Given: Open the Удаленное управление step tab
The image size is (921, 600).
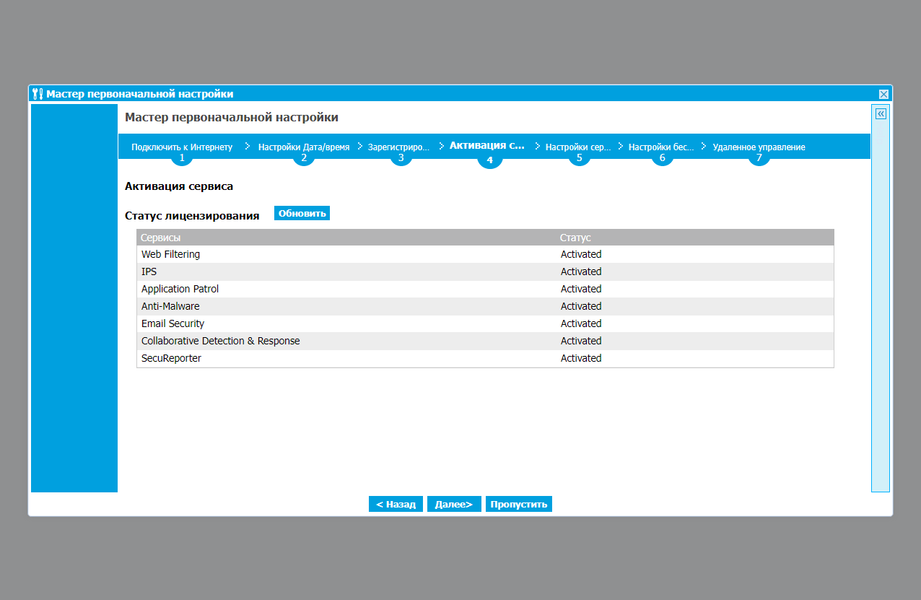Looking at the screenshot, I should pos(759,147).
